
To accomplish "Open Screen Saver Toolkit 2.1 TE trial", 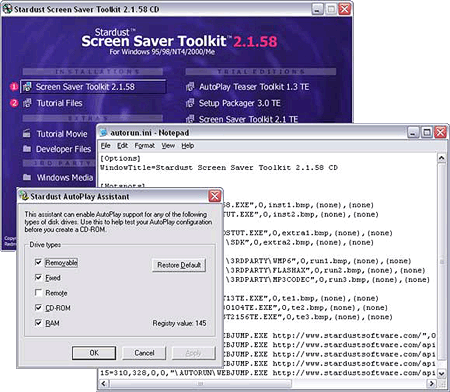I will [x=248, y=119].
